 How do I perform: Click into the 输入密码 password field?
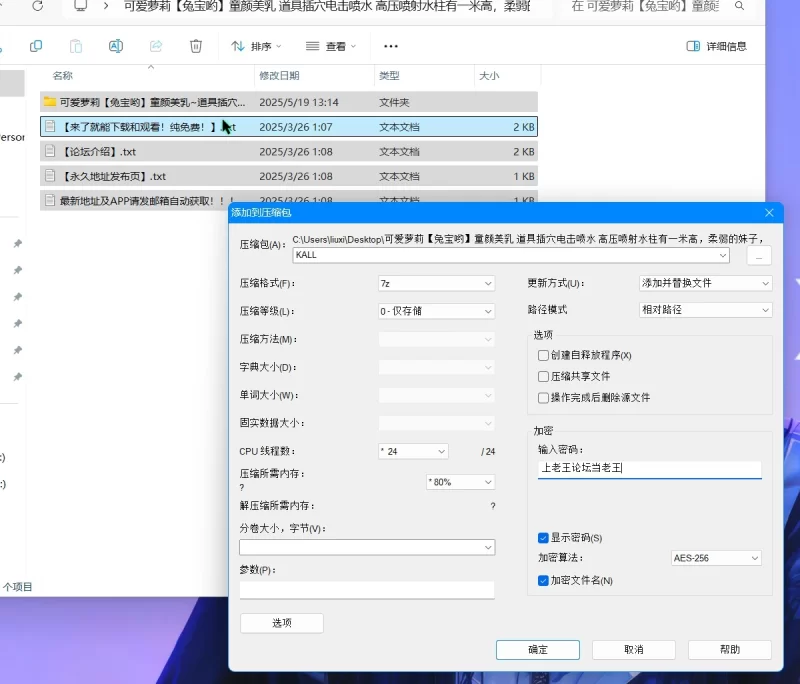(x=649, y=468)
